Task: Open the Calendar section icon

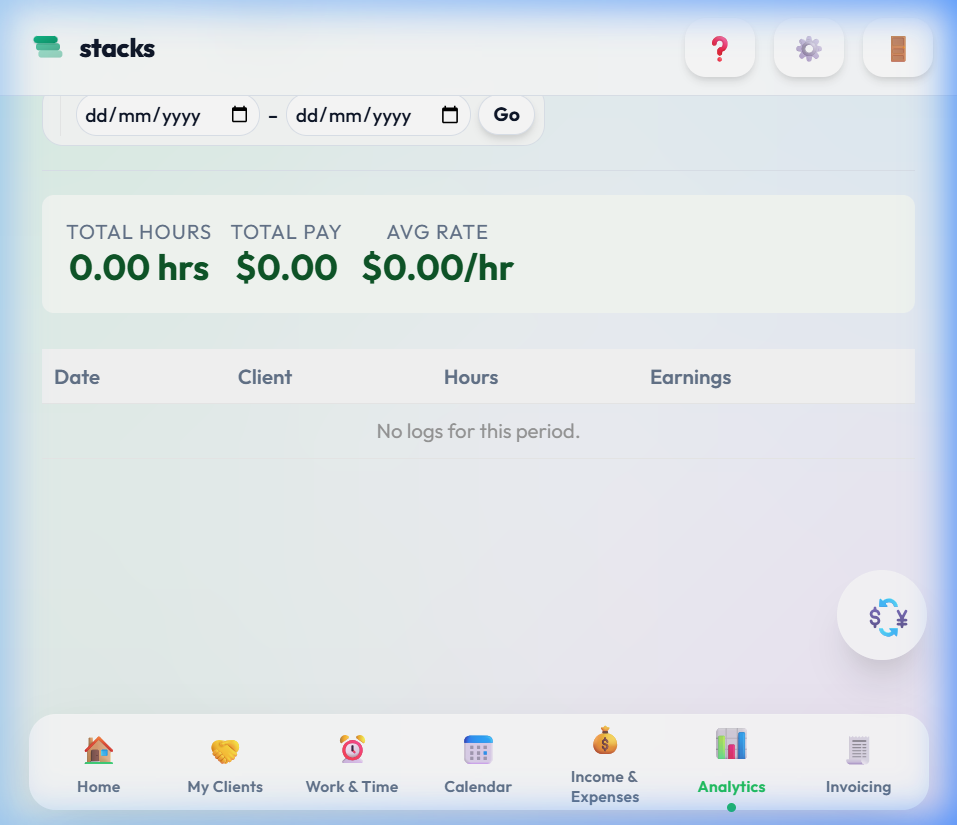Action: 477,749
